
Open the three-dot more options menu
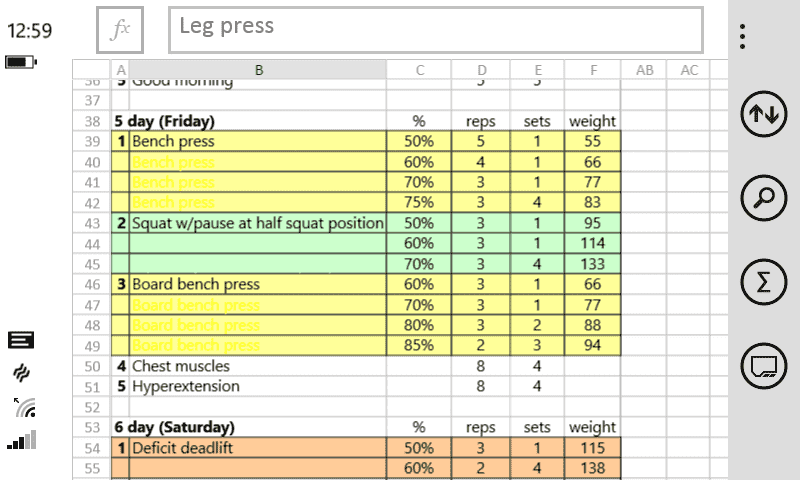click(742, 36)
